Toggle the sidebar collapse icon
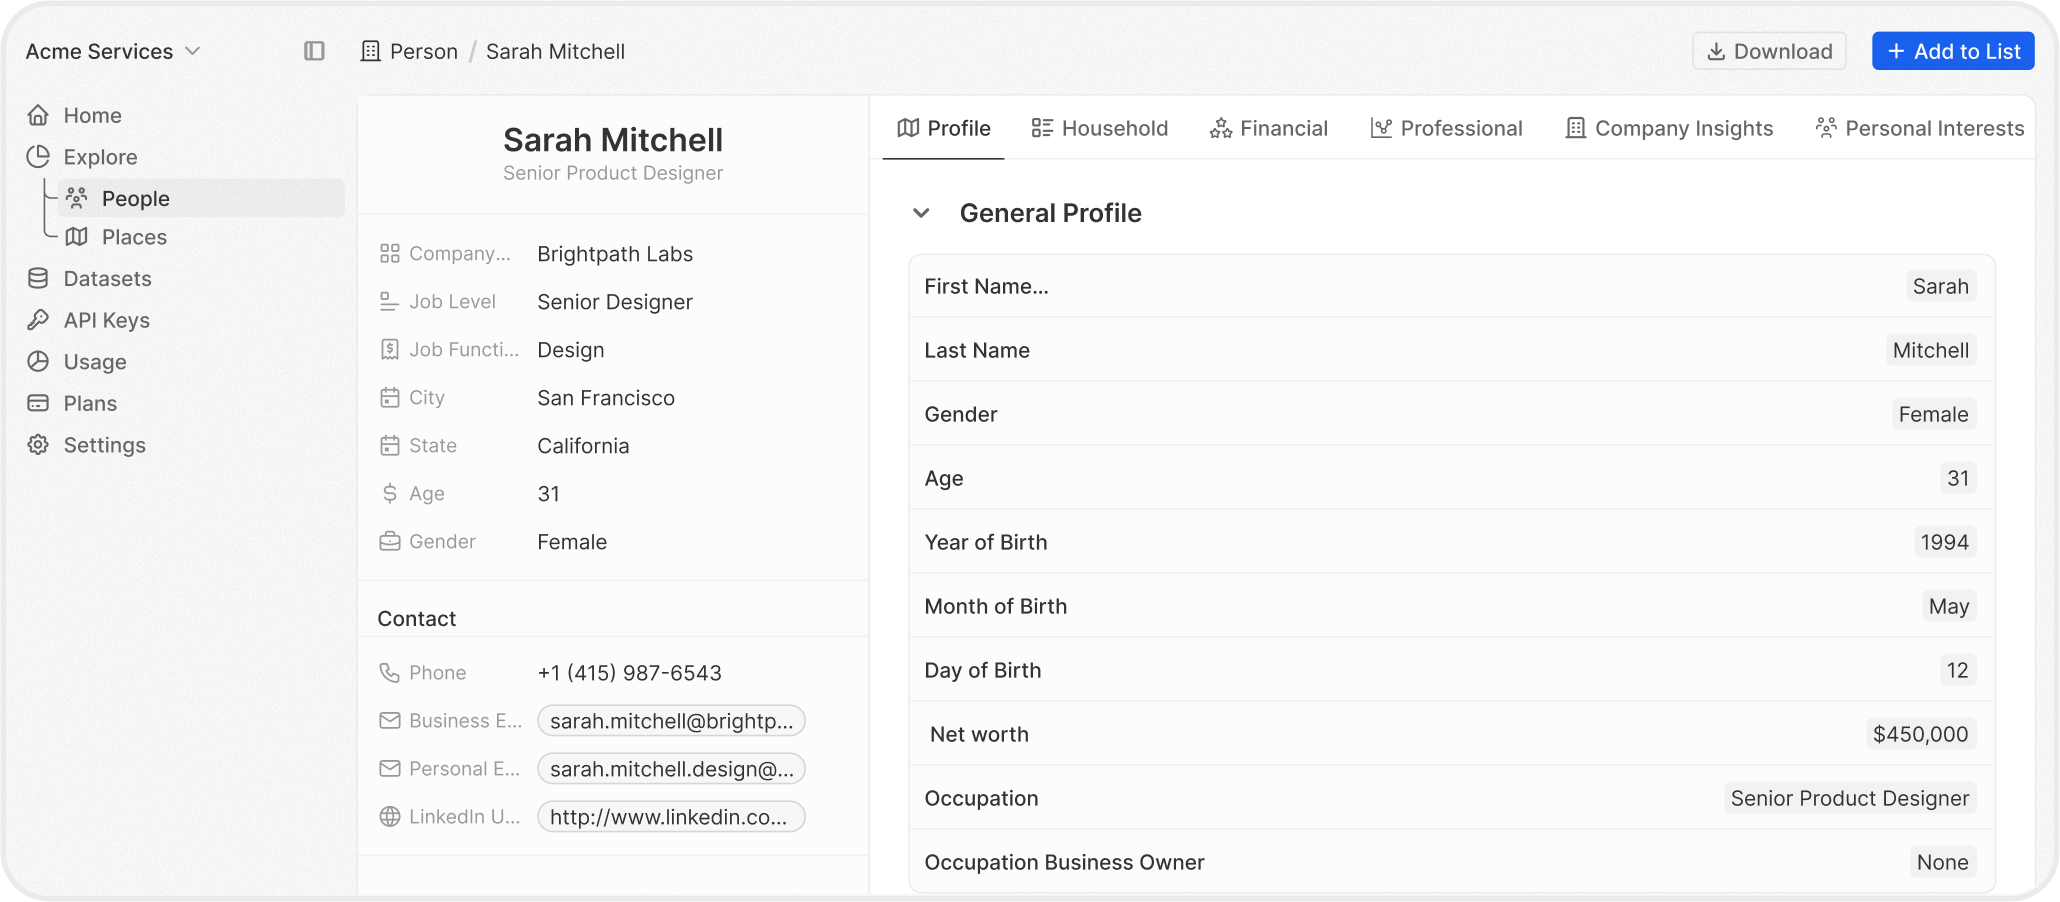This screenshot has width=2060, height=902. click(314, 51)
